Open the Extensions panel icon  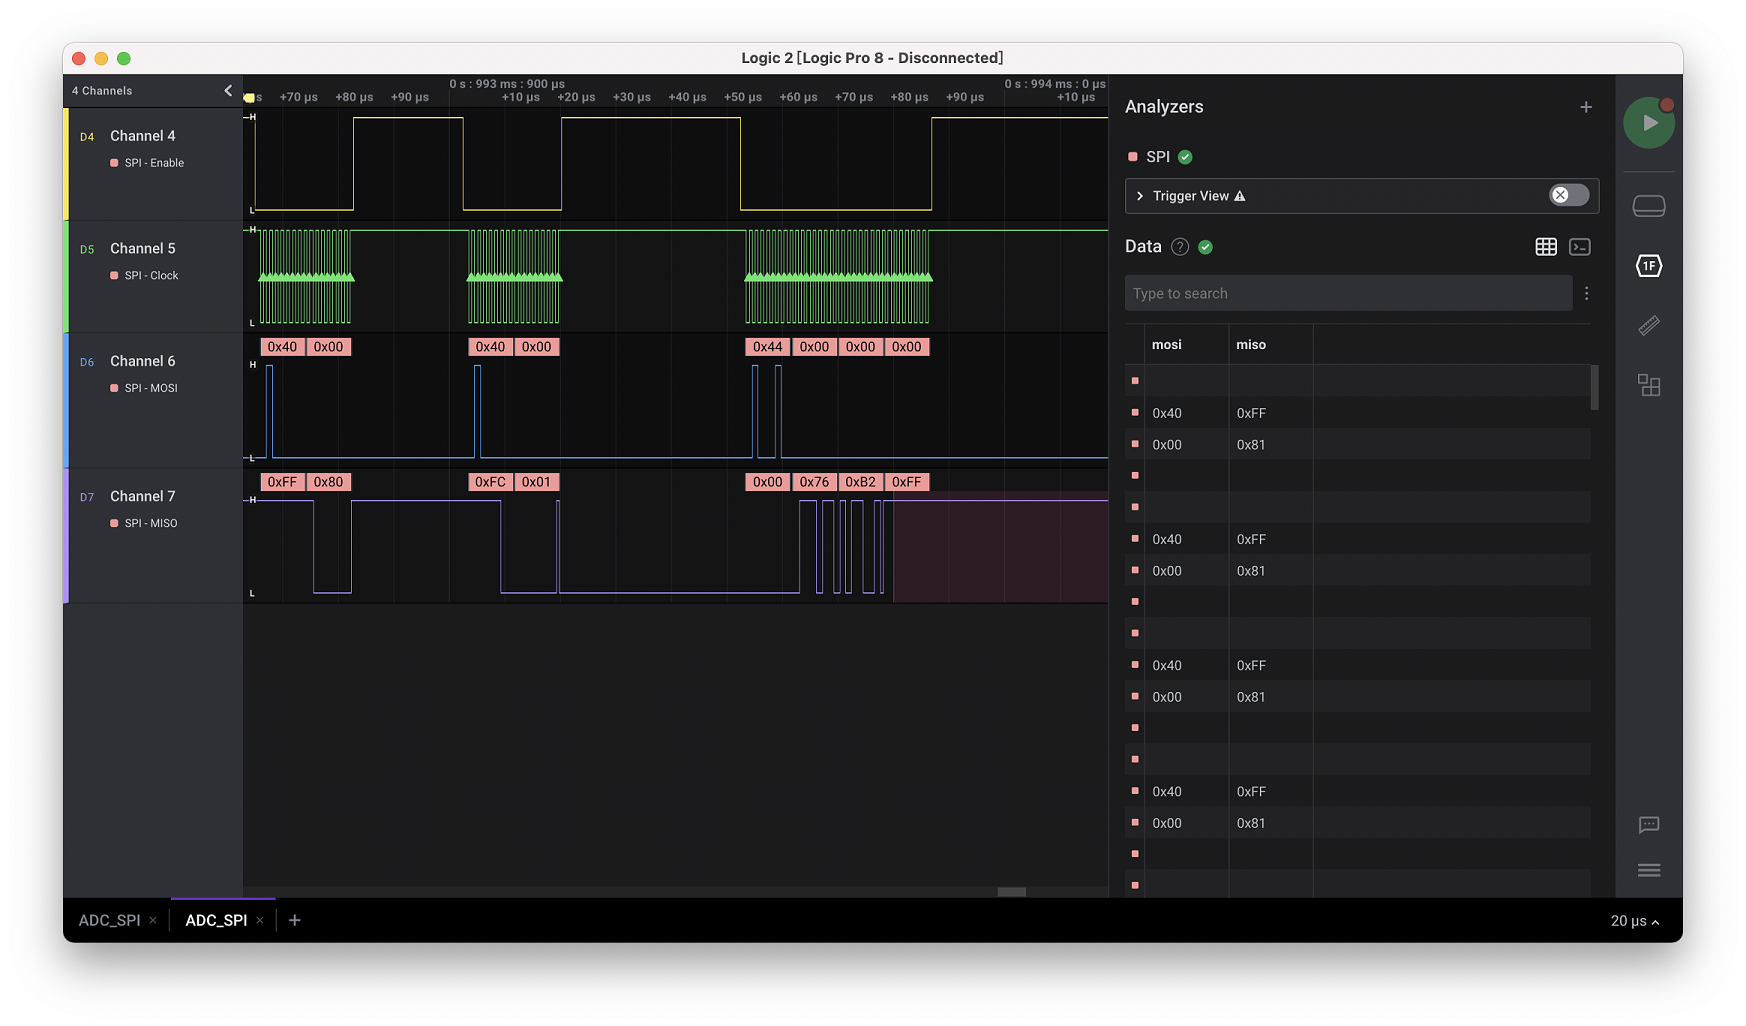point(1648,385)
